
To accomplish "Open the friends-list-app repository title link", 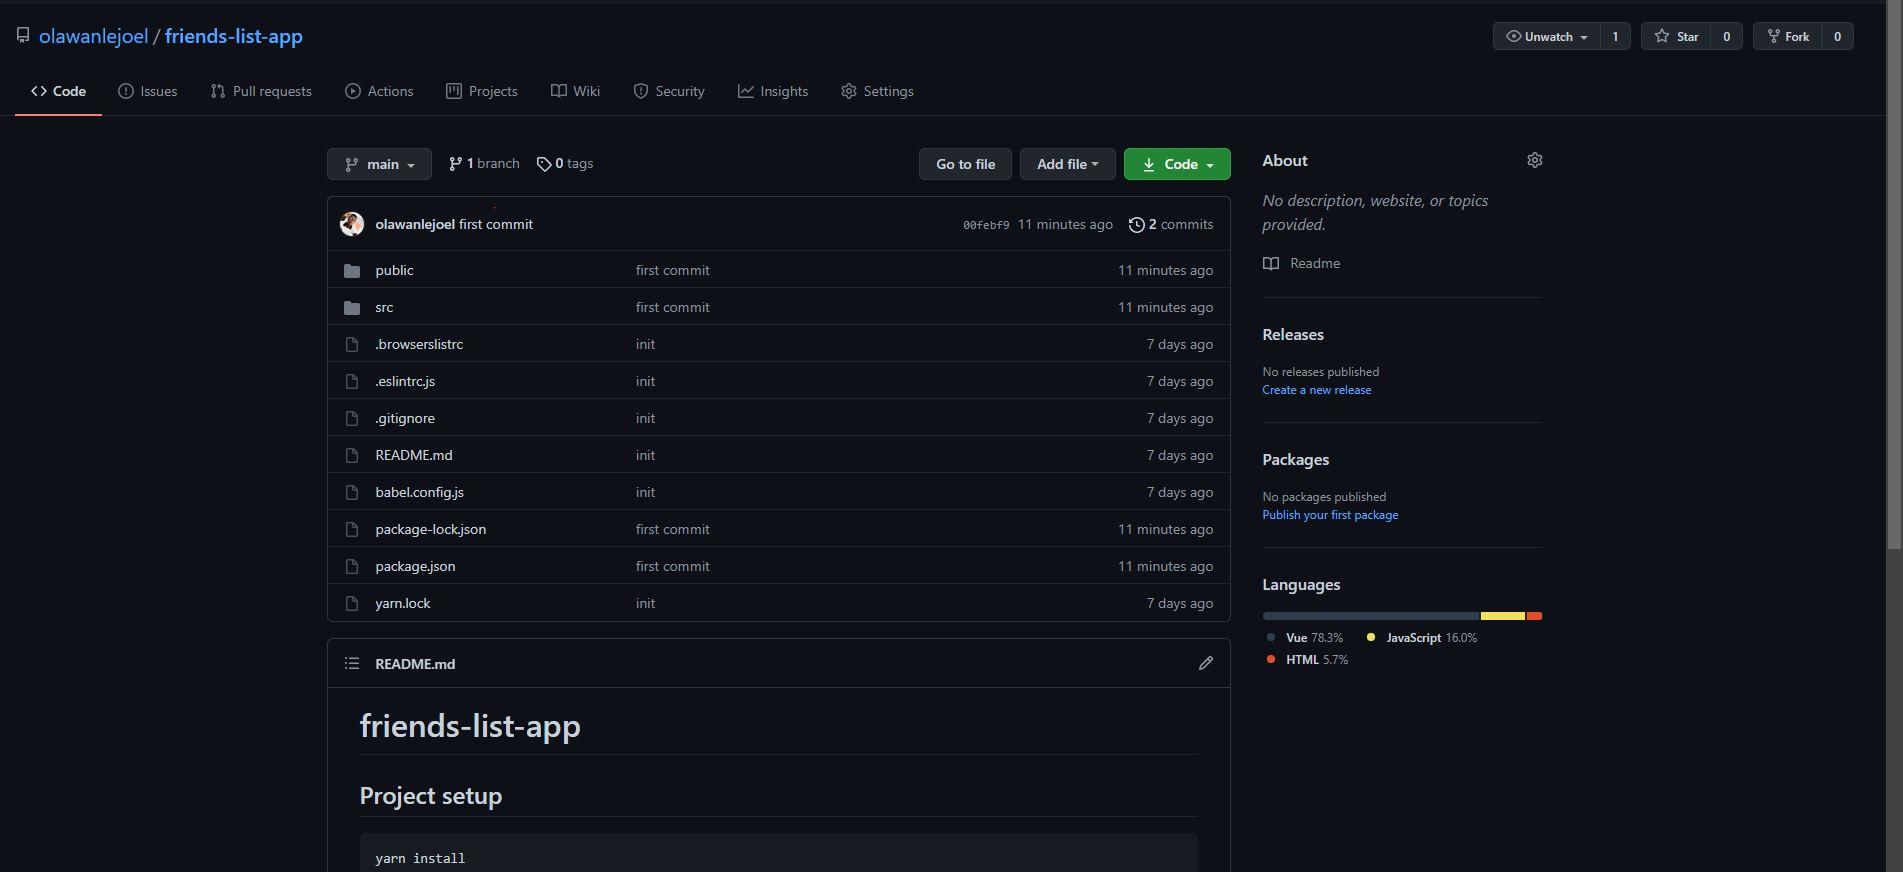I will [x=234, y=36].
